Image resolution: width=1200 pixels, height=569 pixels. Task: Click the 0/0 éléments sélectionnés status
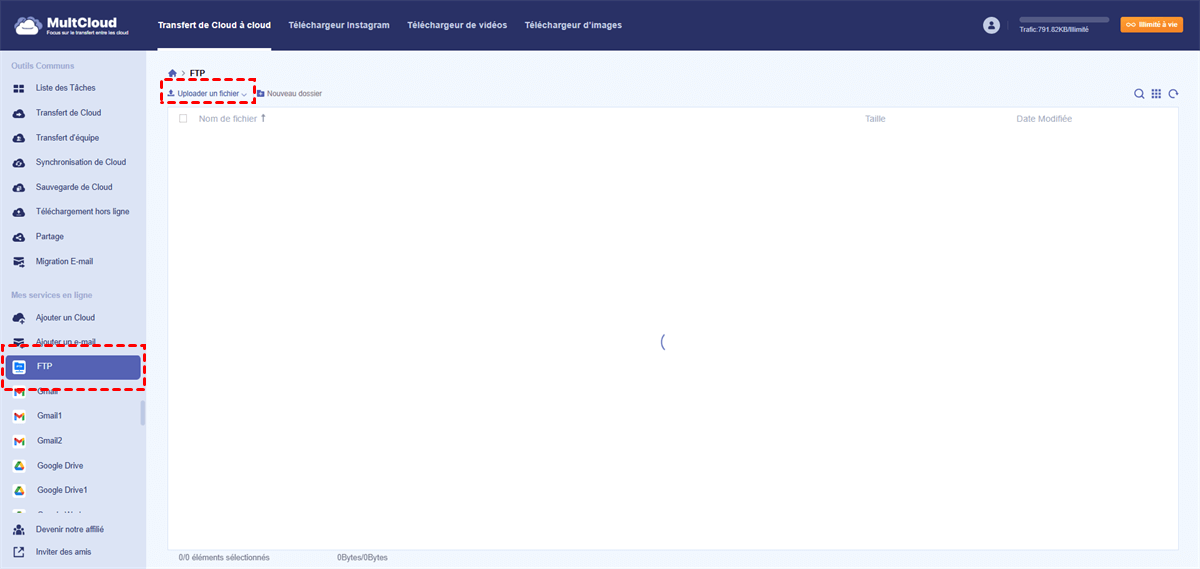[224, 557]
